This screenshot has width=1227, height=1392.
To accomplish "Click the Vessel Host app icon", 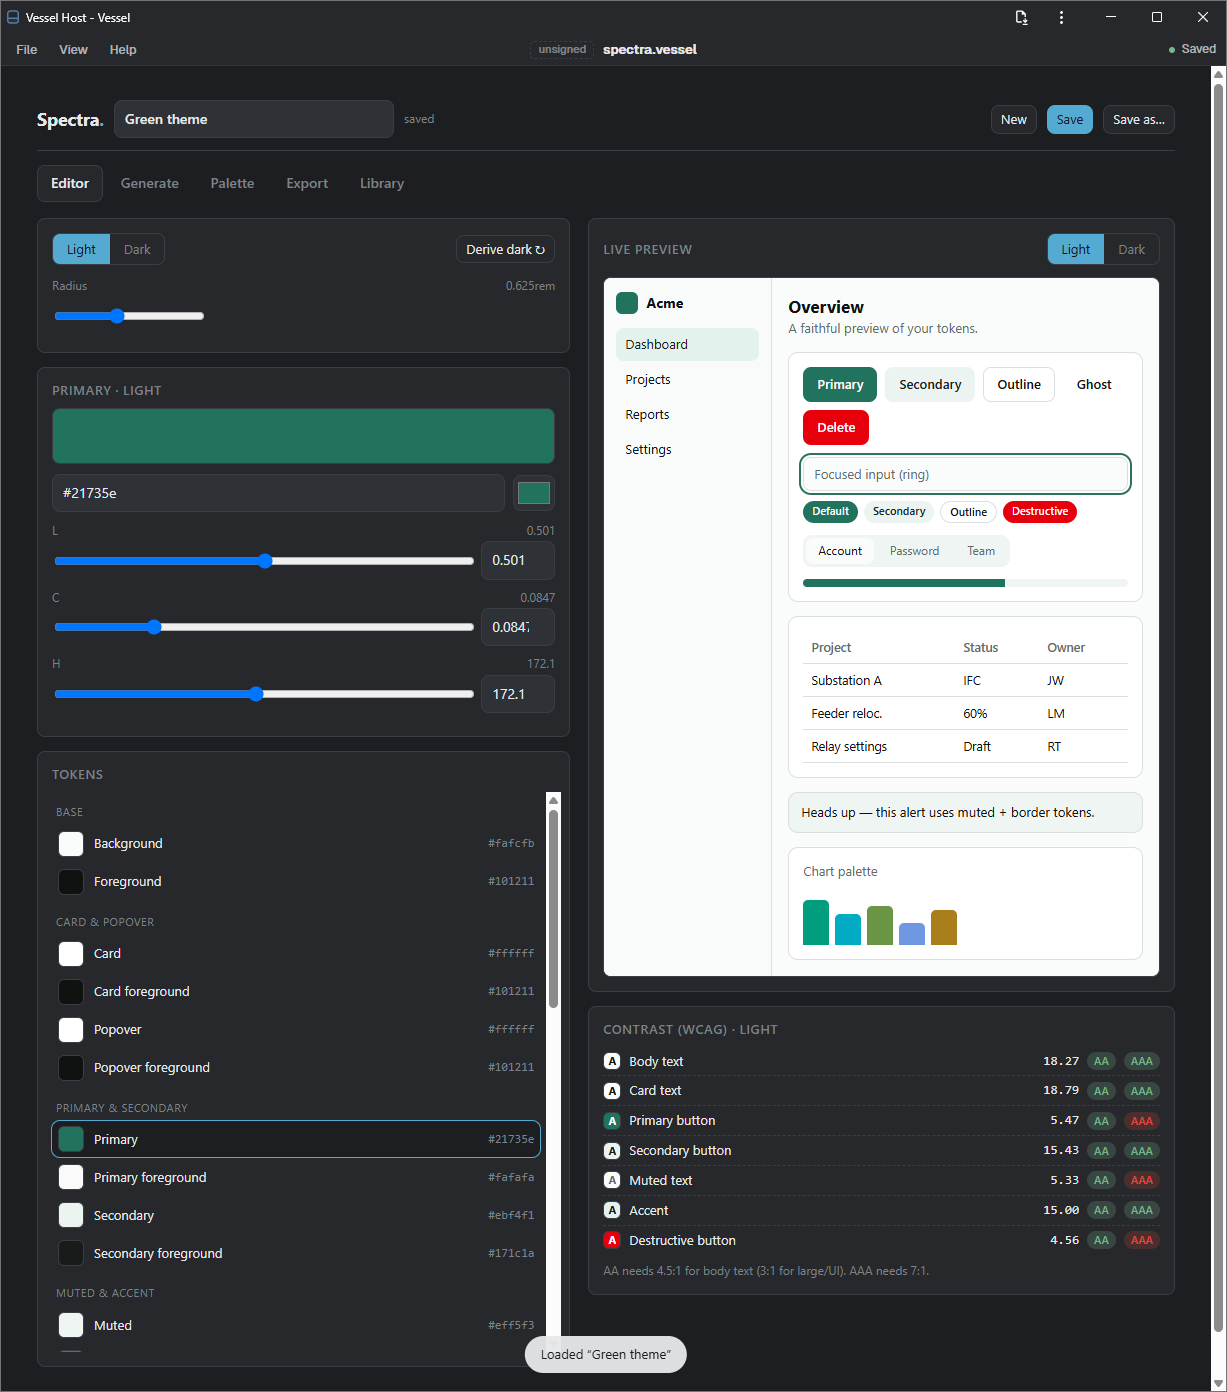I will (x=13, y=17).
